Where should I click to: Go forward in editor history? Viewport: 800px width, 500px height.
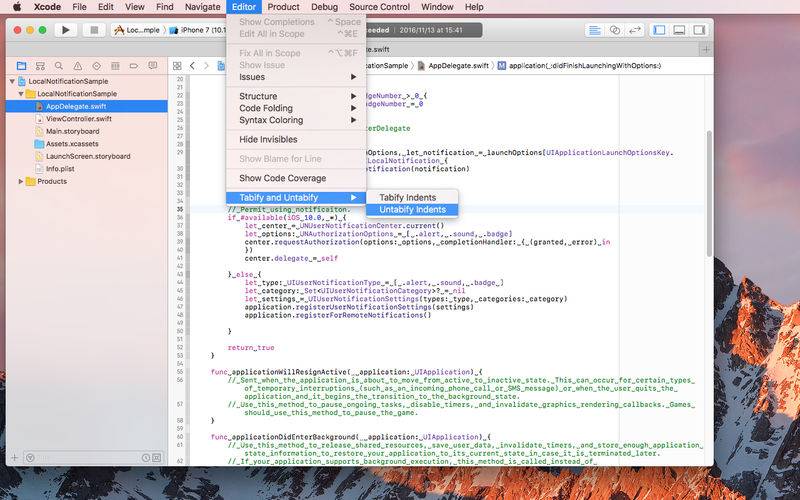pos(206,66)
